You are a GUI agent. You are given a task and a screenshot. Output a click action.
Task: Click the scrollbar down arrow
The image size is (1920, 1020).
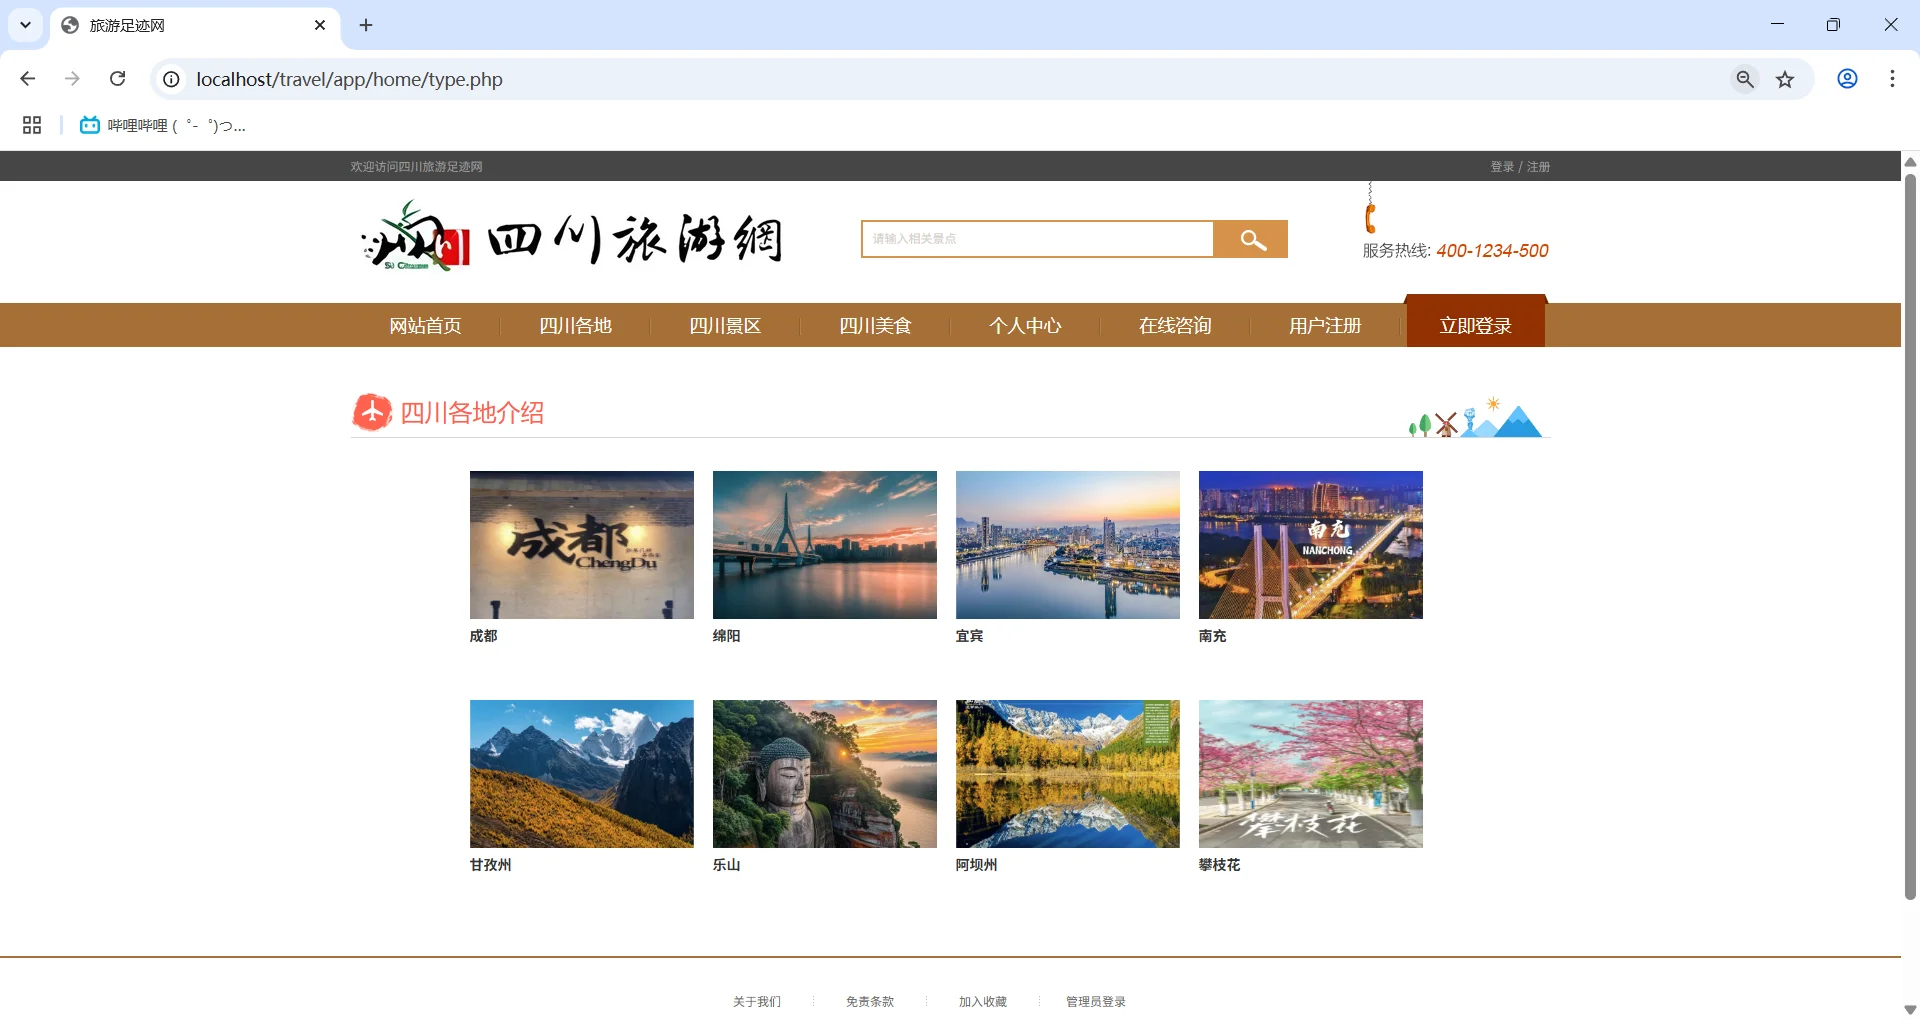point(1909,1009)
